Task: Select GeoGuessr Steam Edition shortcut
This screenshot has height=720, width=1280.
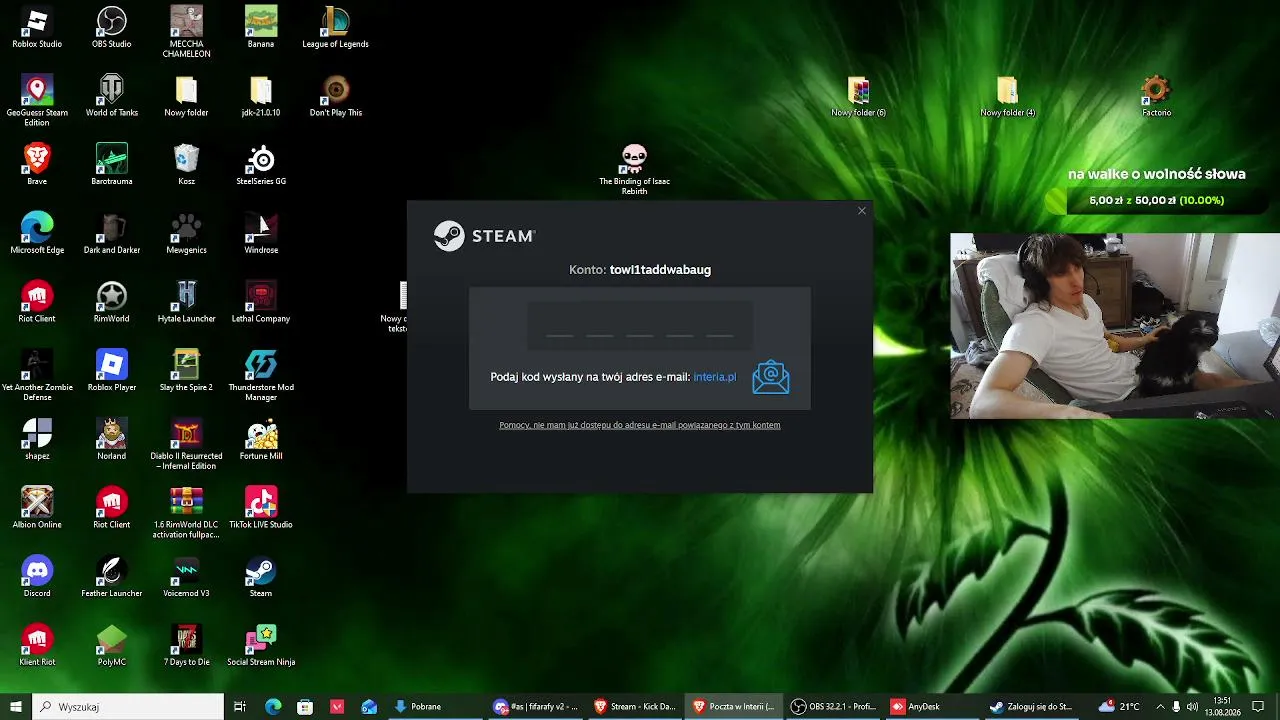Action: pyautogui.click(x=37, y=101)
